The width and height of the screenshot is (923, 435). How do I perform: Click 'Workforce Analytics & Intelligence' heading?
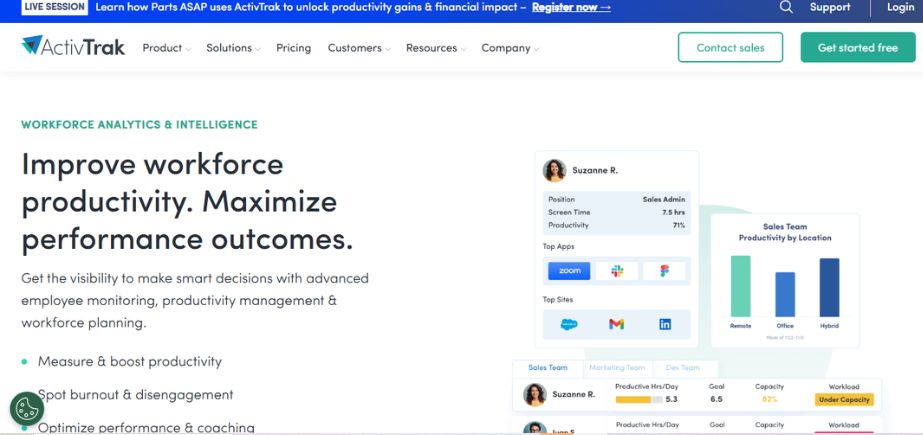pyautogui.click(x=140, y=125)
